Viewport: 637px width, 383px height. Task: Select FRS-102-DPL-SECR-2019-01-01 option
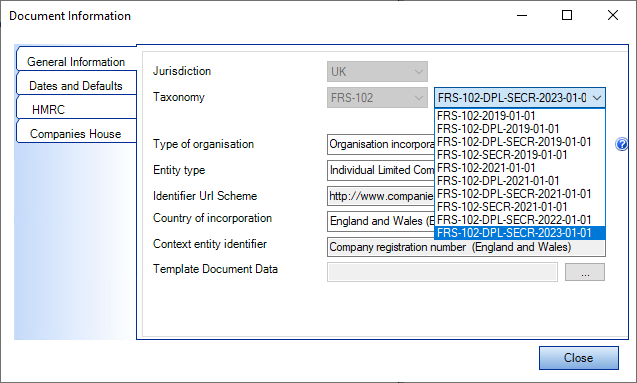[520, 142]
